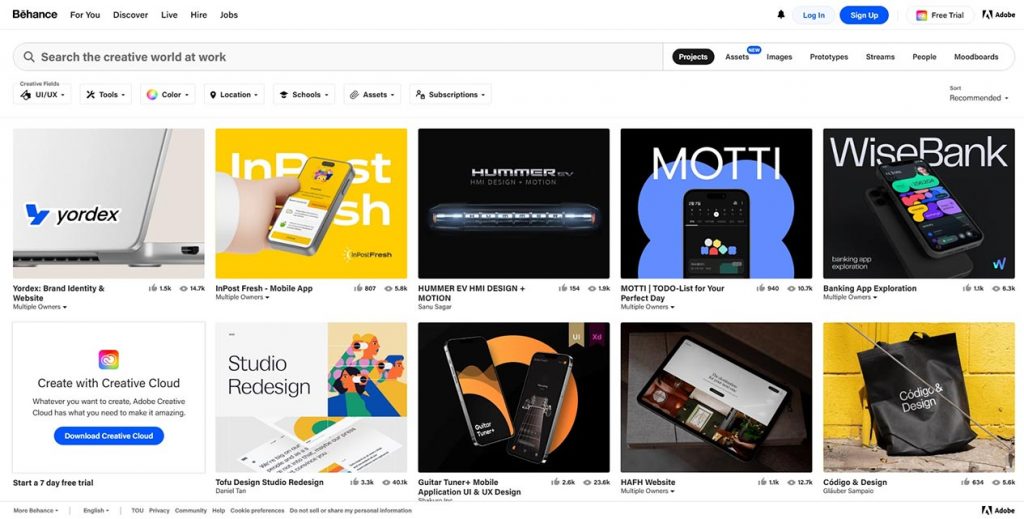This screenshot has height=519, width=1024.
Task: Click views eye icon on MOTTI project
Action: point(791,288)
